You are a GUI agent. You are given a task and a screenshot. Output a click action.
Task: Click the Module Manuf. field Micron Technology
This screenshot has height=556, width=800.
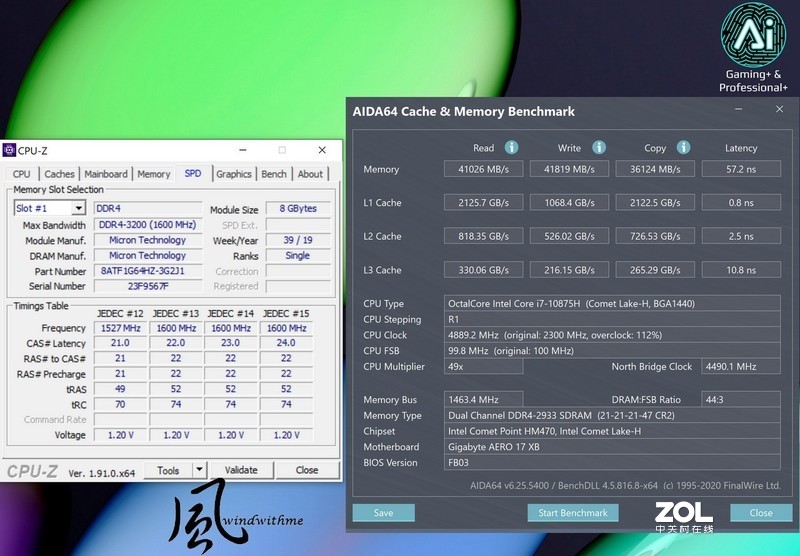(x=147, y=240)
